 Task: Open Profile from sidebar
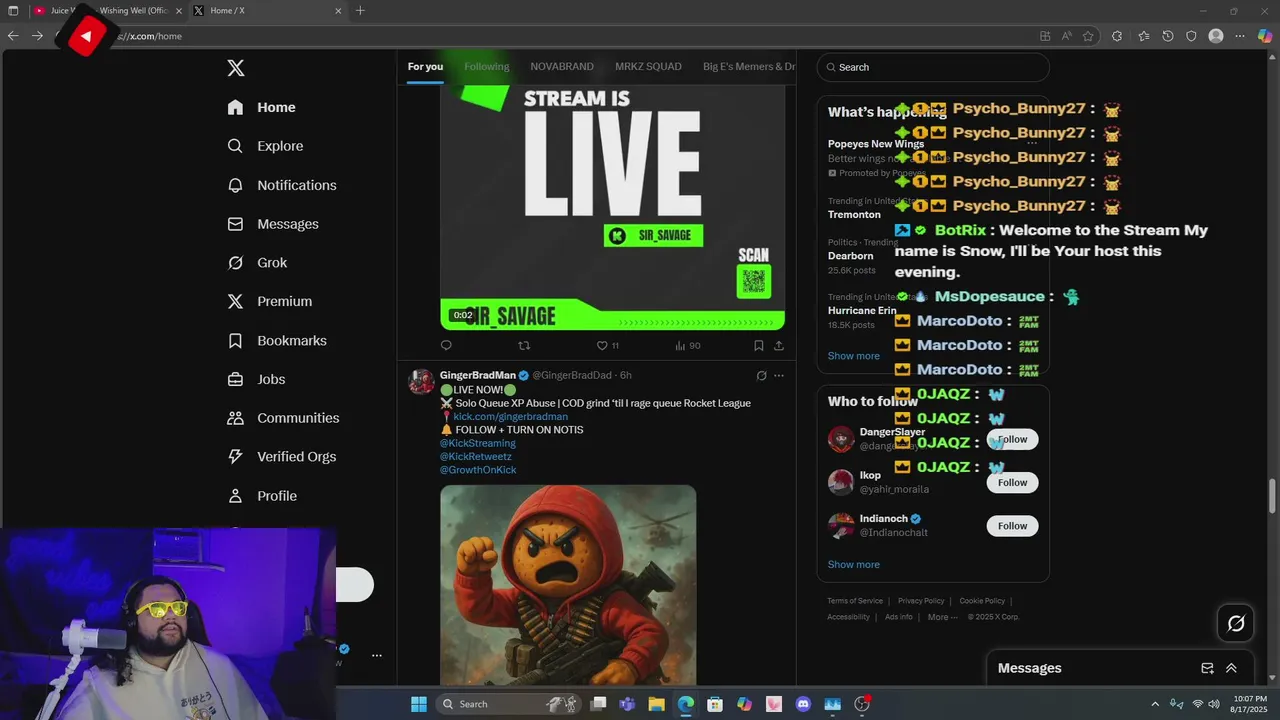pyautogui.click(x=263, y=496)
